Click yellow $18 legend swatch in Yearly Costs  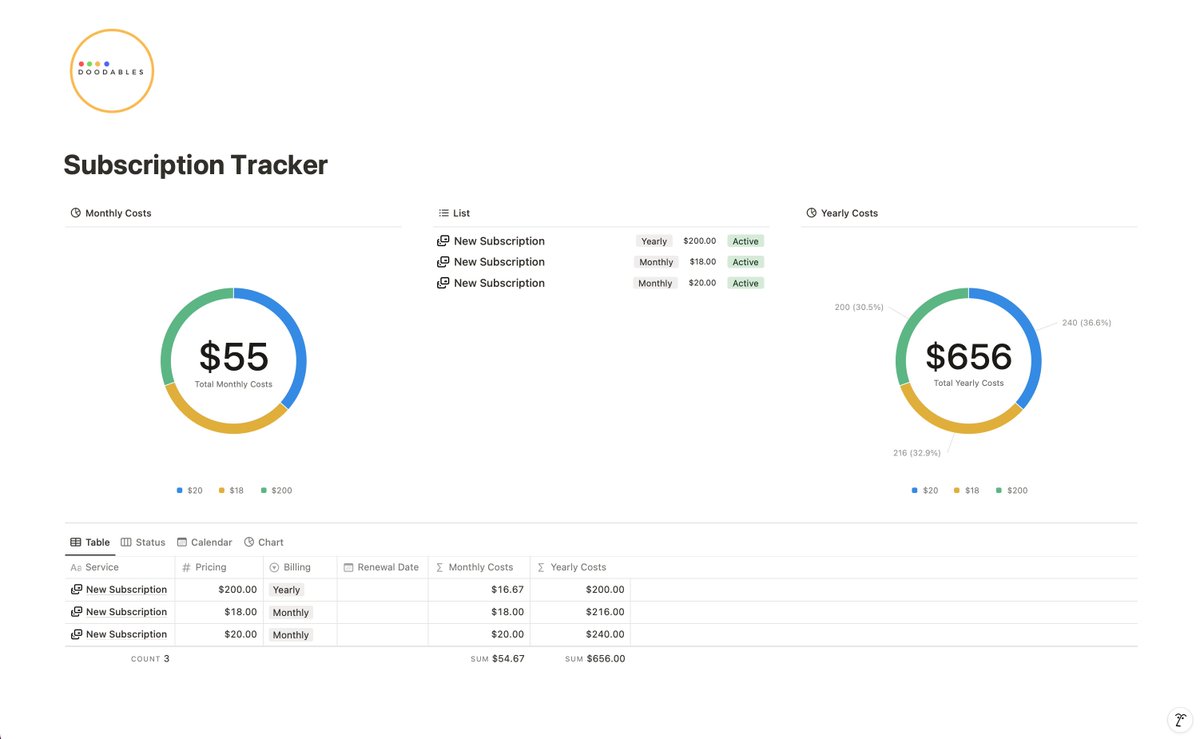[x=957, y=491]
